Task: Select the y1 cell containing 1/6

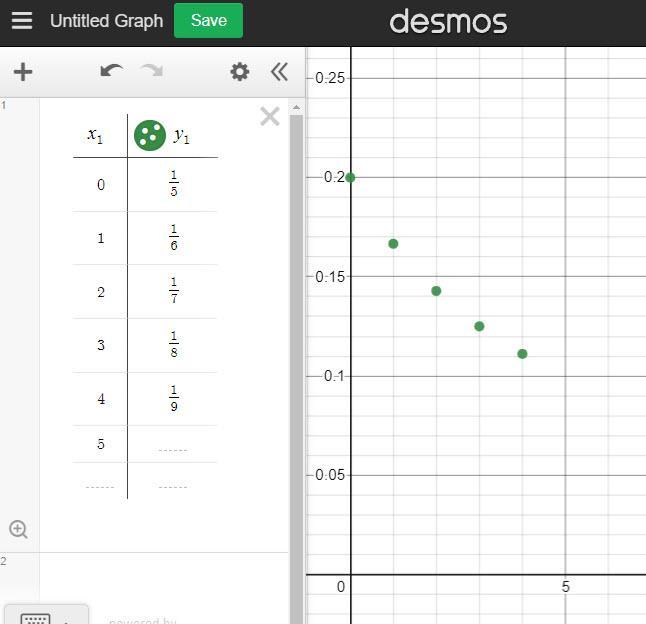Action: tap(173, 238)
